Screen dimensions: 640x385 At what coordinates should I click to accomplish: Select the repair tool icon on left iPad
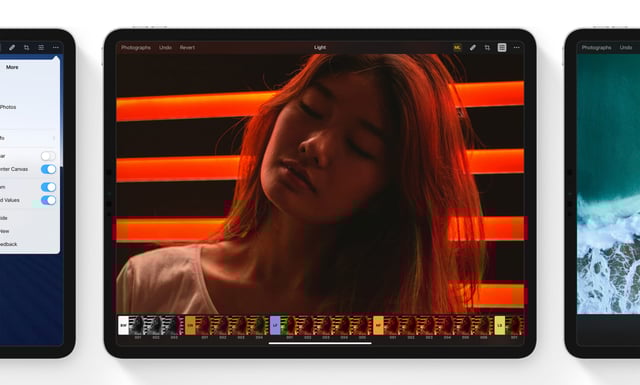pyautogui.click(x=12, y=47)
